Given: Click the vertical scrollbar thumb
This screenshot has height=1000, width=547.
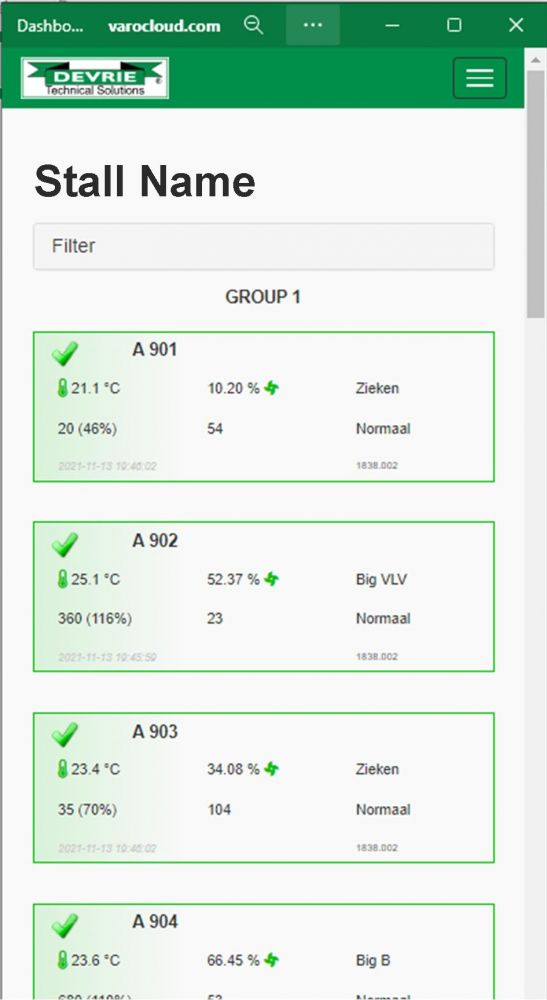Looking at the screenshot, I should point(536,193).
